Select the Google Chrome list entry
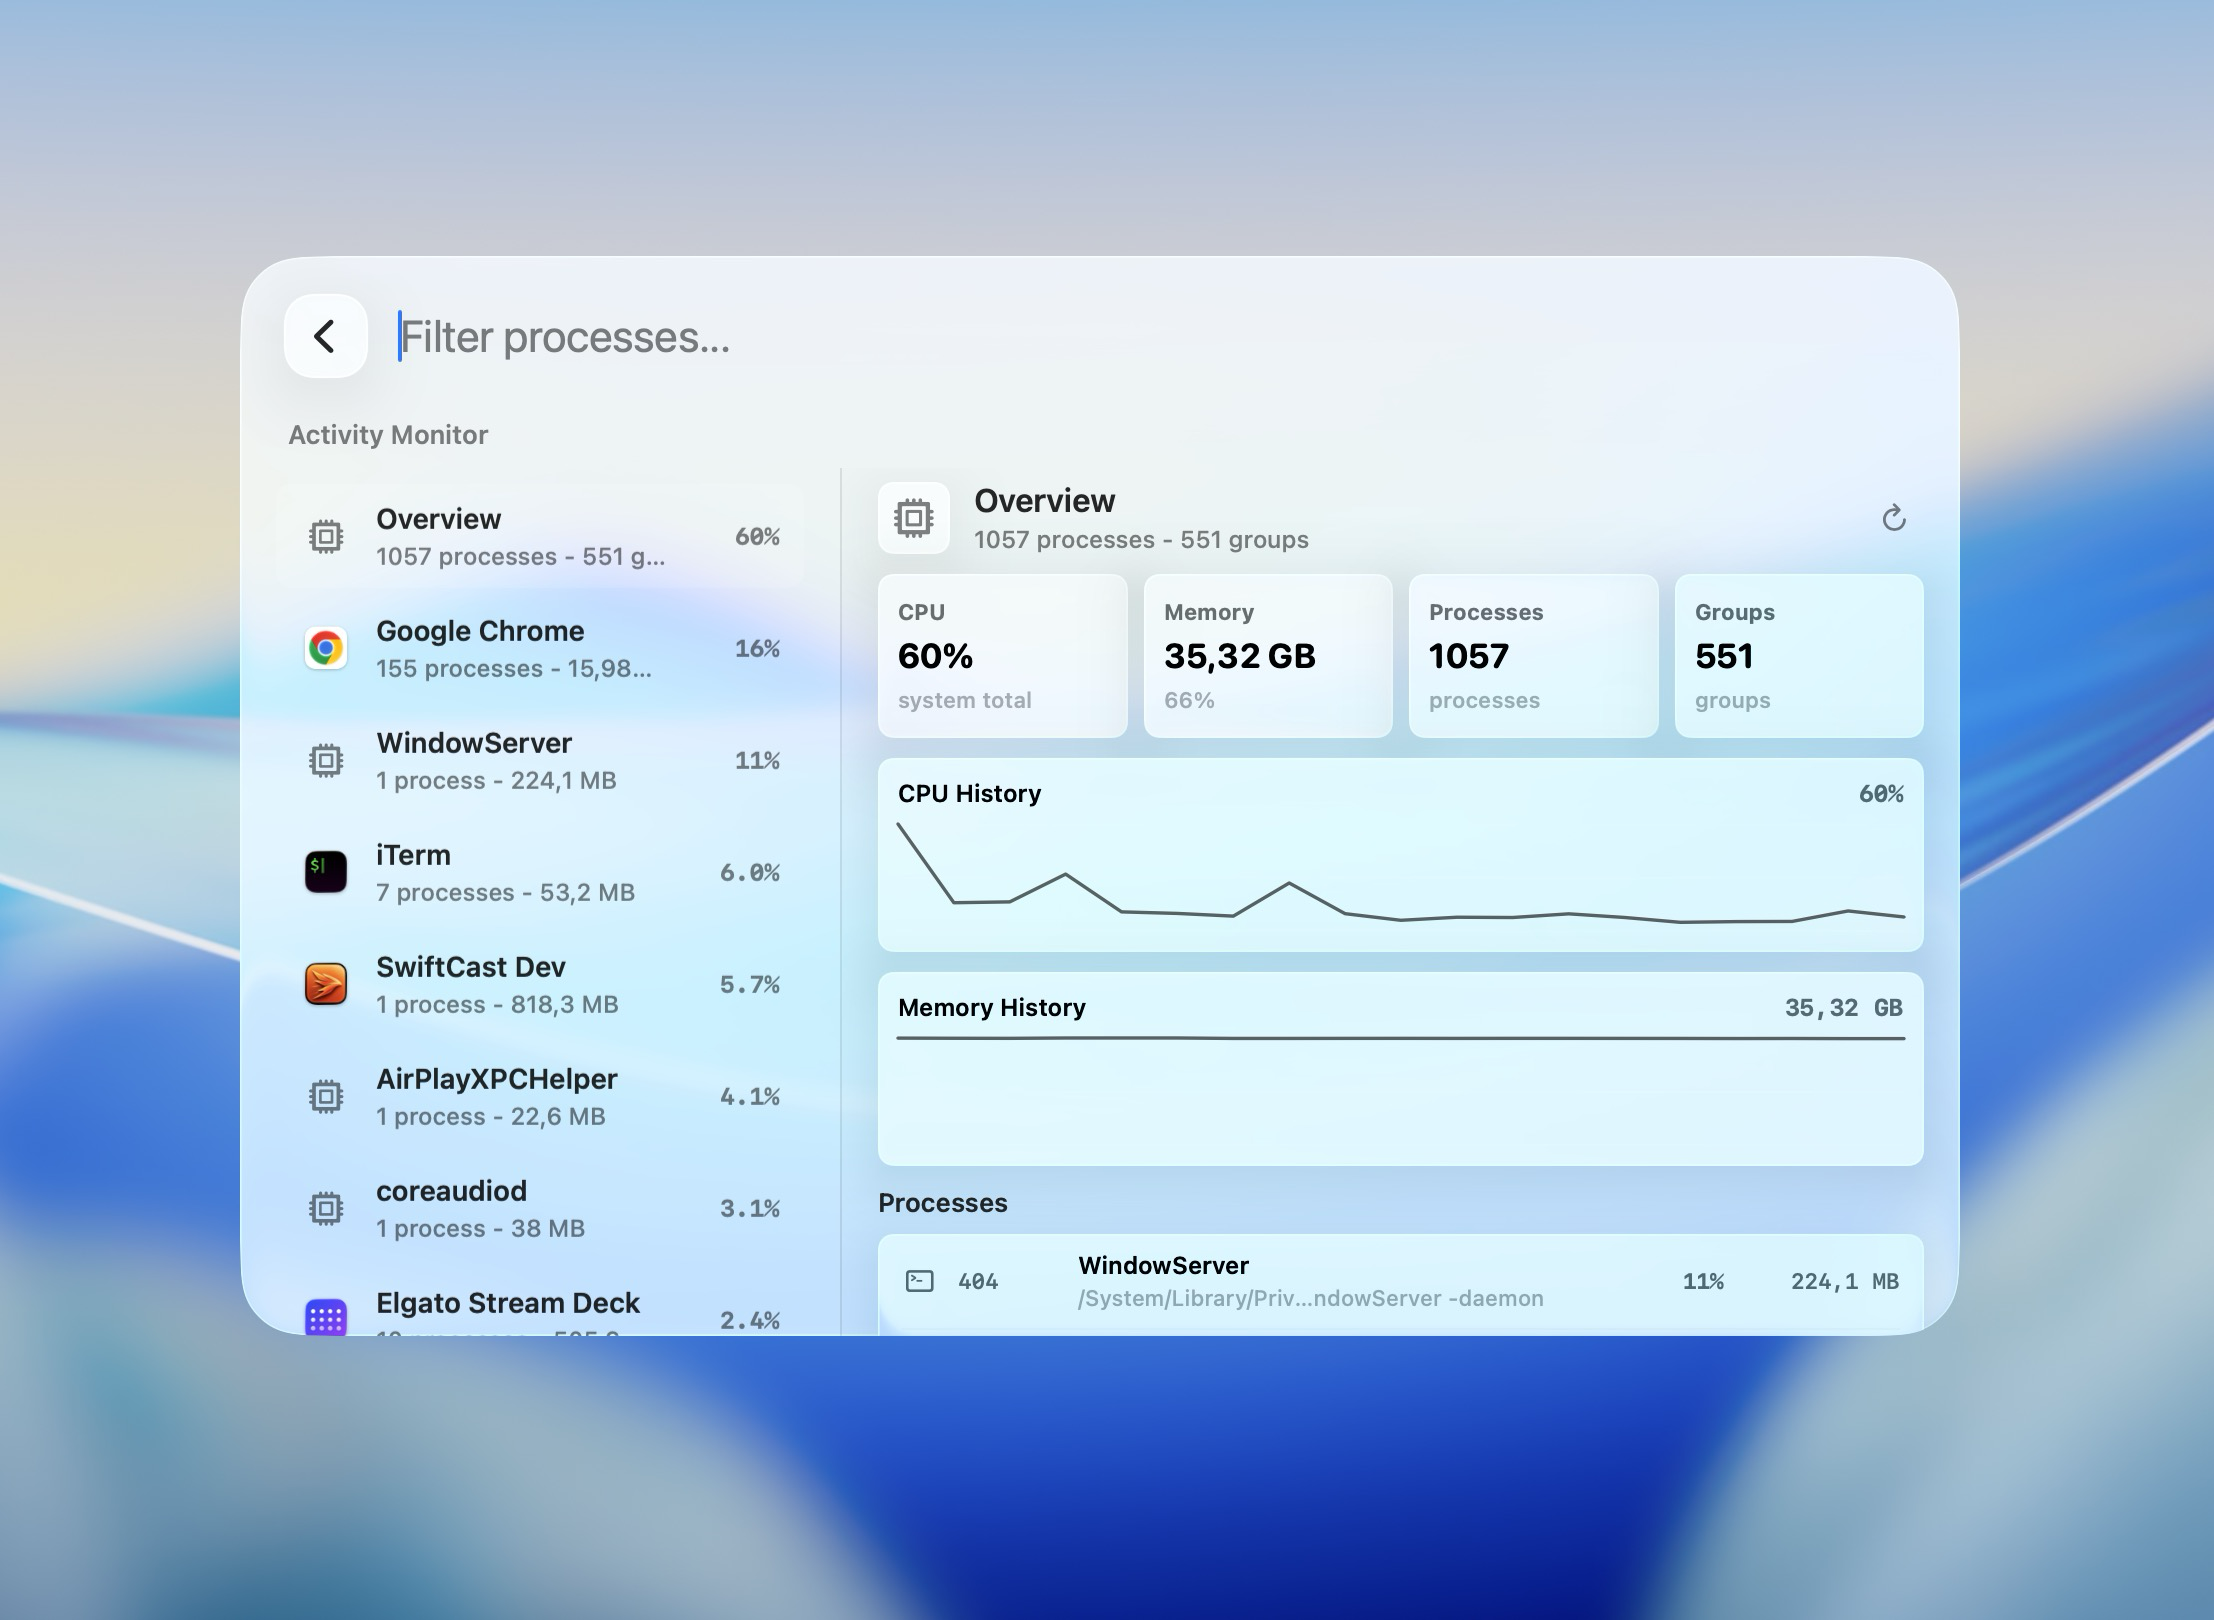Image resolution: width=2214 pixels, height=1620 pixels. (541, 649)
